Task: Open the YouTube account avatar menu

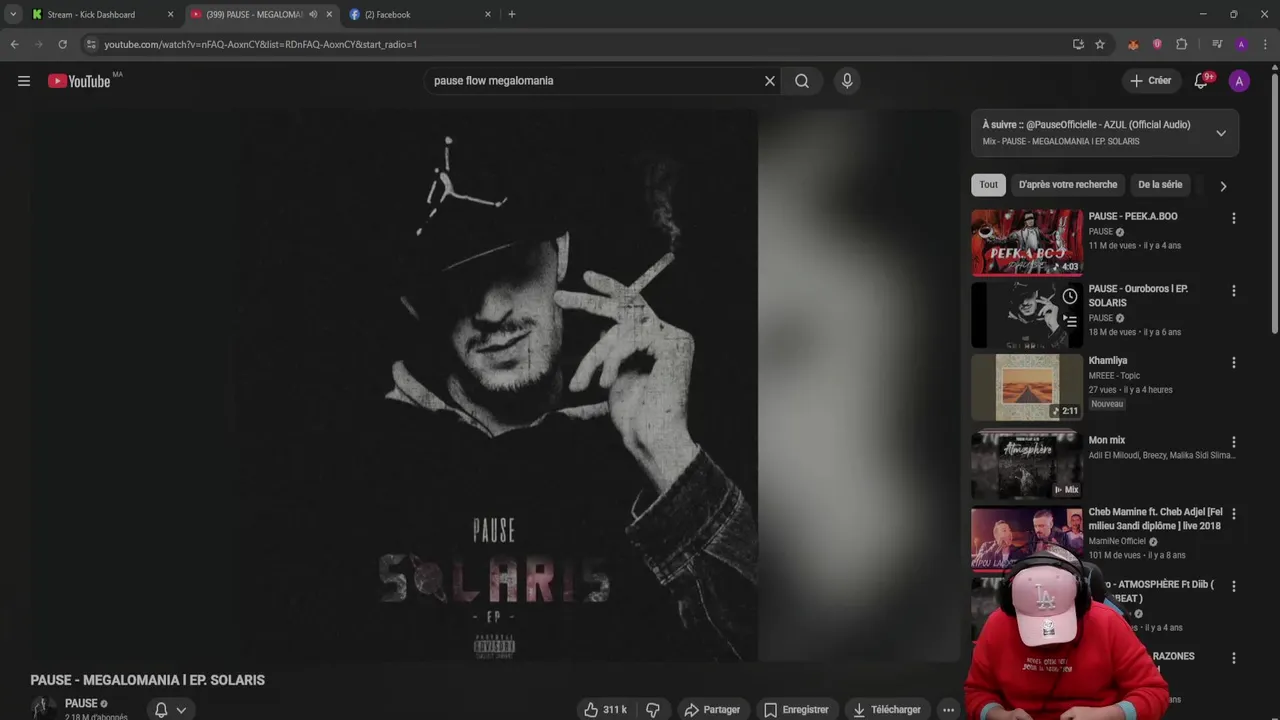Action: pos(1239,81)
